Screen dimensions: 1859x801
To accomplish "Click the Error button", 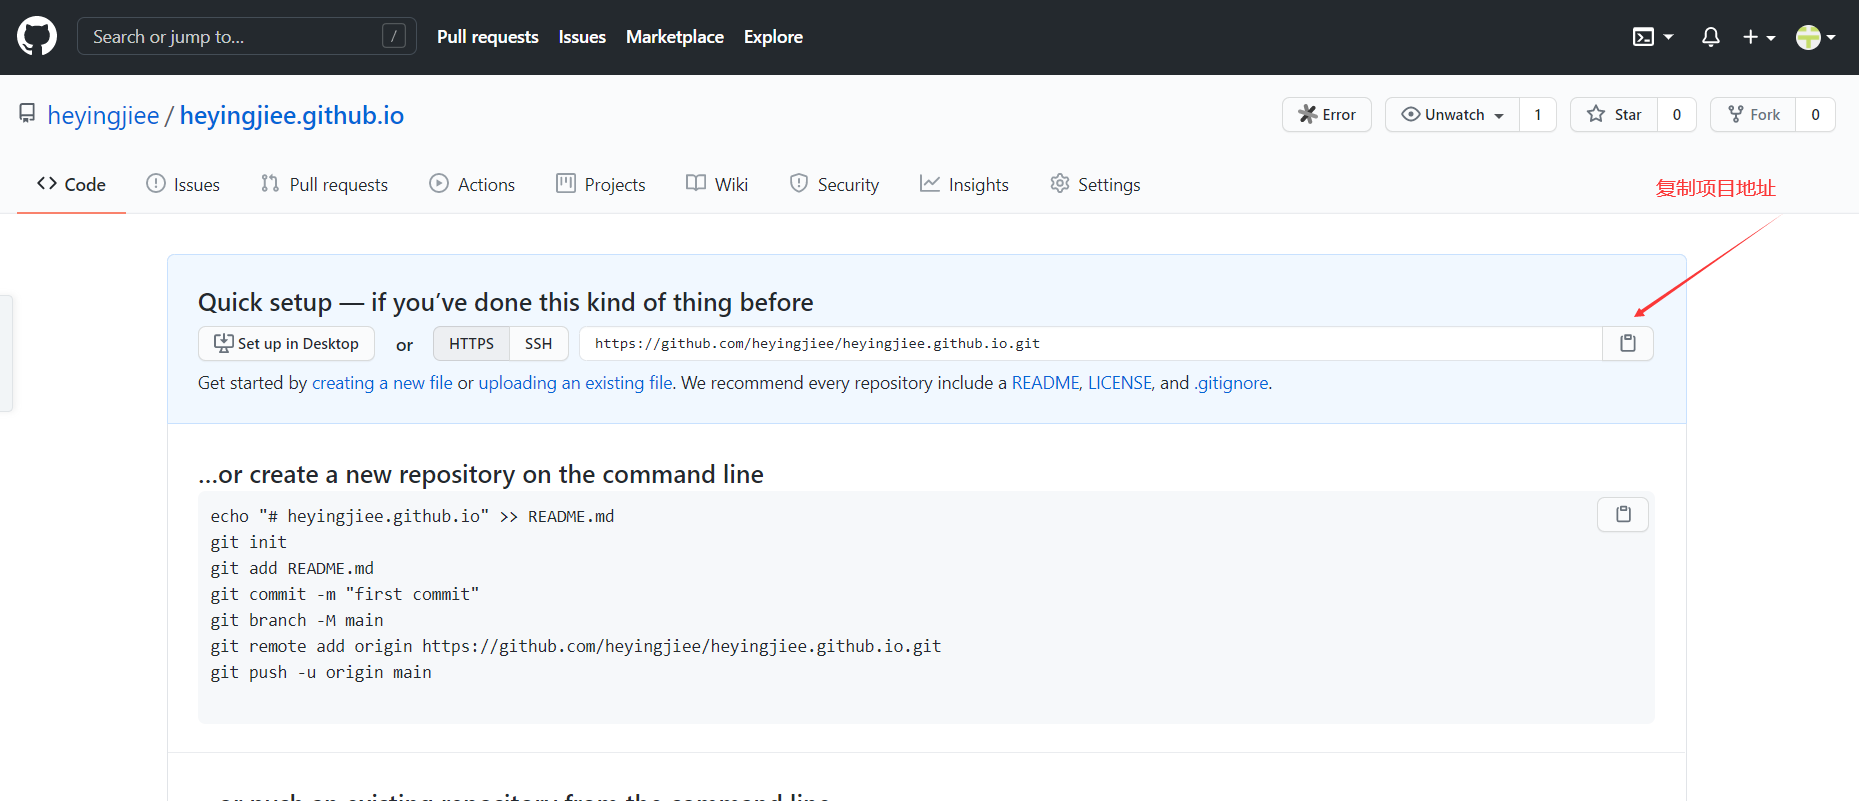I will [x=1327, y=115].
